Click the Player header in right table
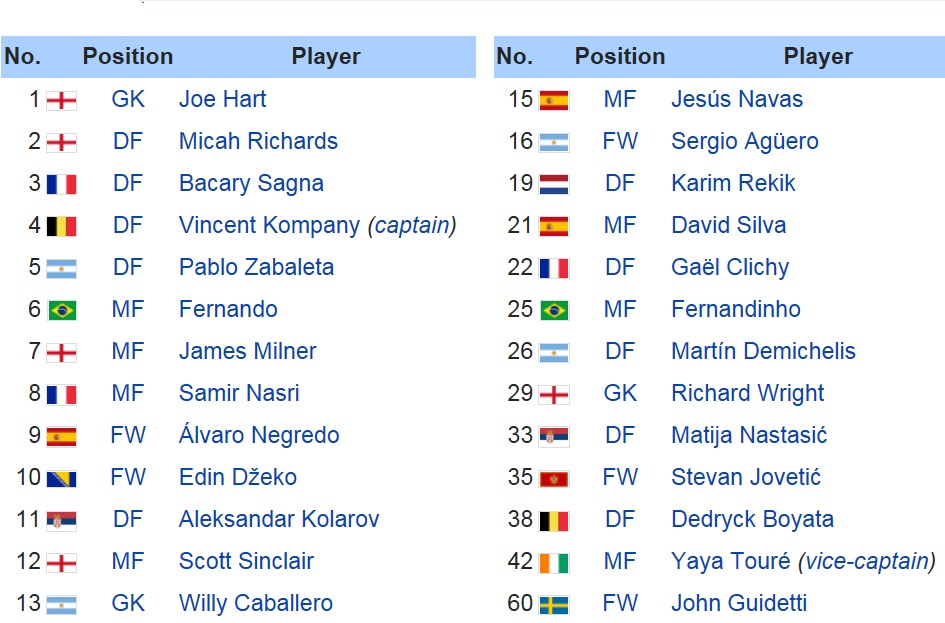The width and height of the screenshot is (945, 623). (x=818, y=56)
